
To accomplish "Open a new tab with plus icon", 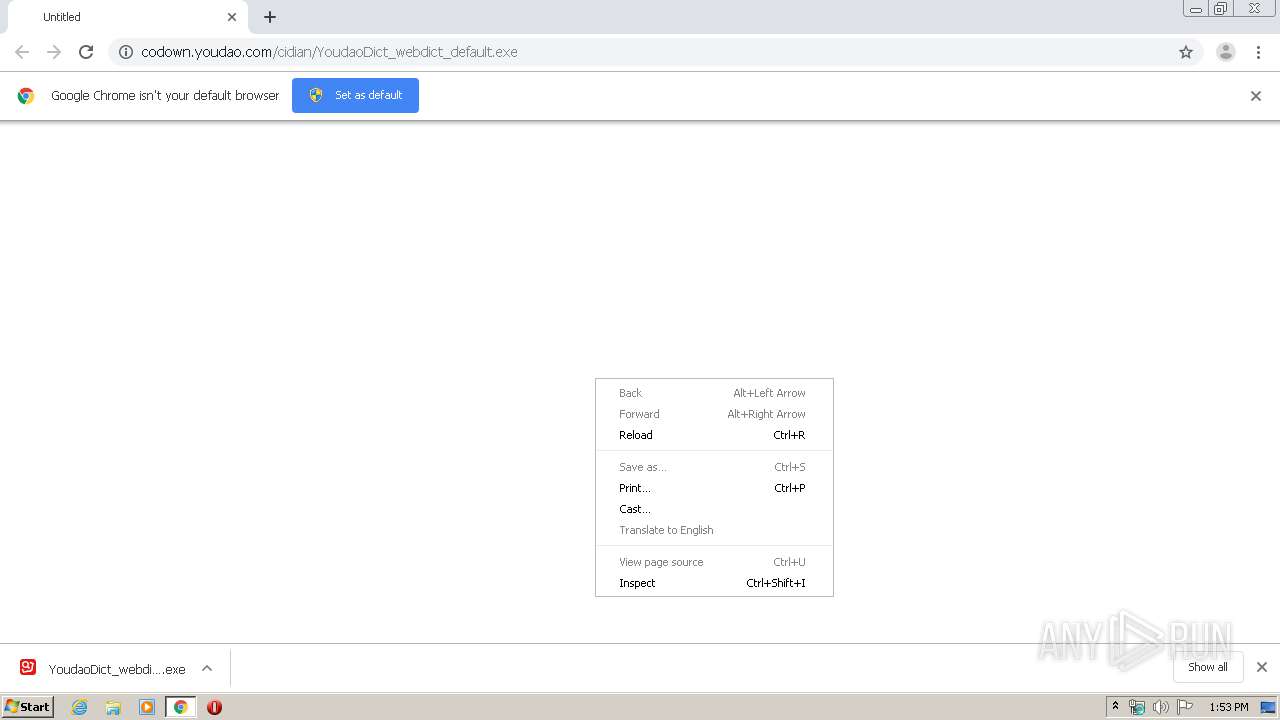I will [270, 17].
